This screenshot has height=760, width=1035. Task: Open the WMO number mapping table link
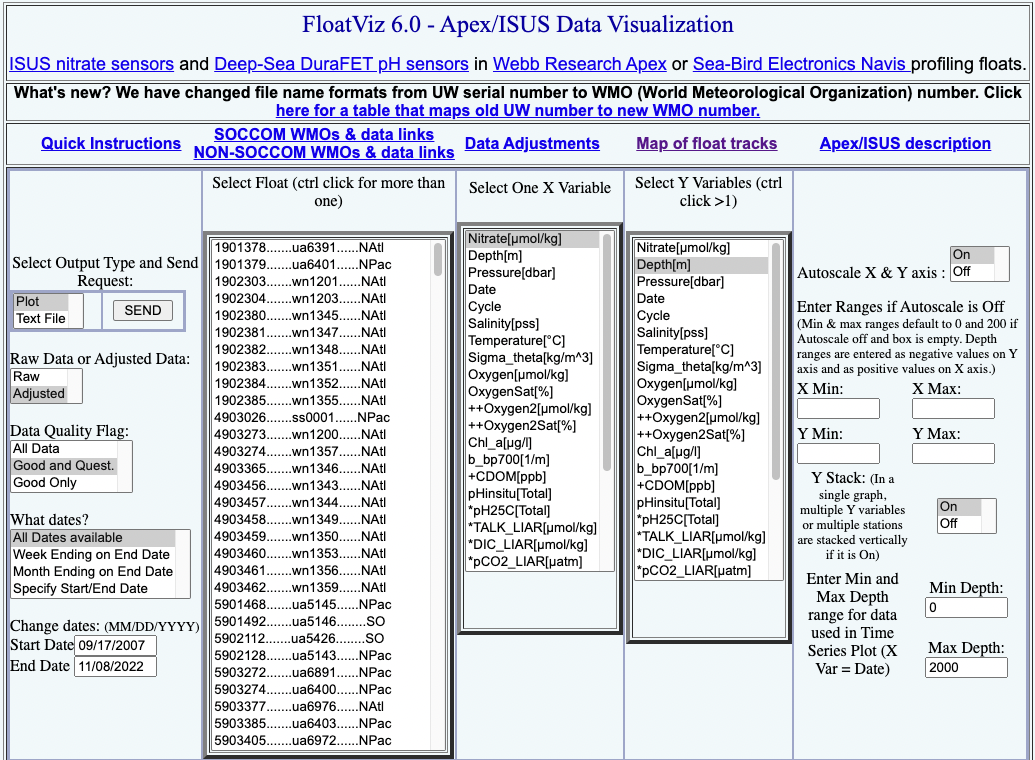[517, 110]
